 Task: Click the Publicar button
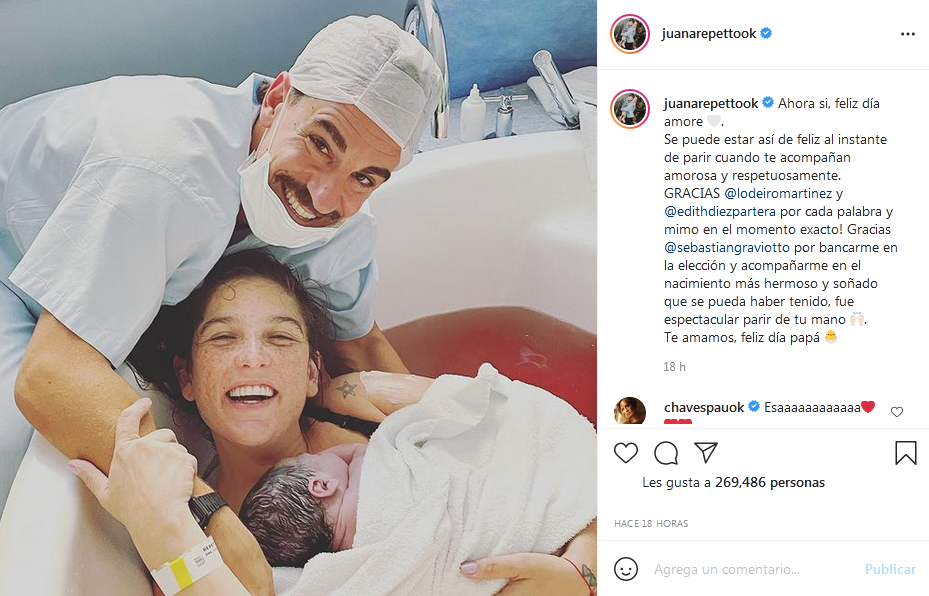coord(890,569)
